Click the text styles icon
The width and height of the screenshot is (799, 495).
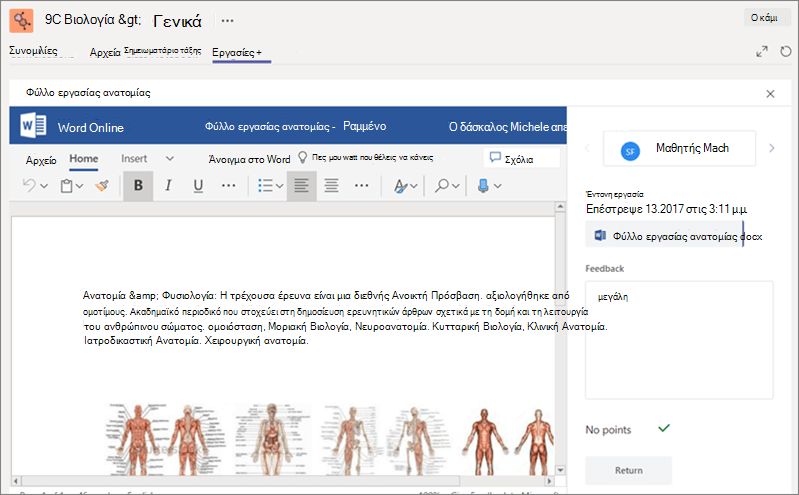pos(401,186)
